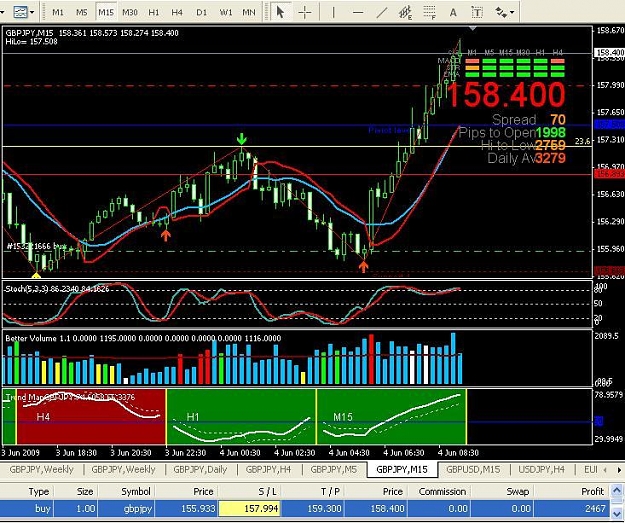The height and width of the screenshot is (523, 625).
Task: Toggle the M15 timeframe button
Action: [x=106, y=12]
